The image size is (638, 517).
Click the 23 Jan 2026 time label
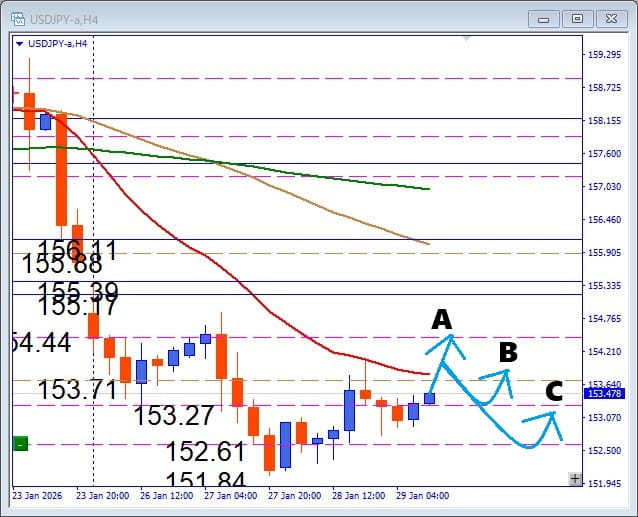click(37, 495)
